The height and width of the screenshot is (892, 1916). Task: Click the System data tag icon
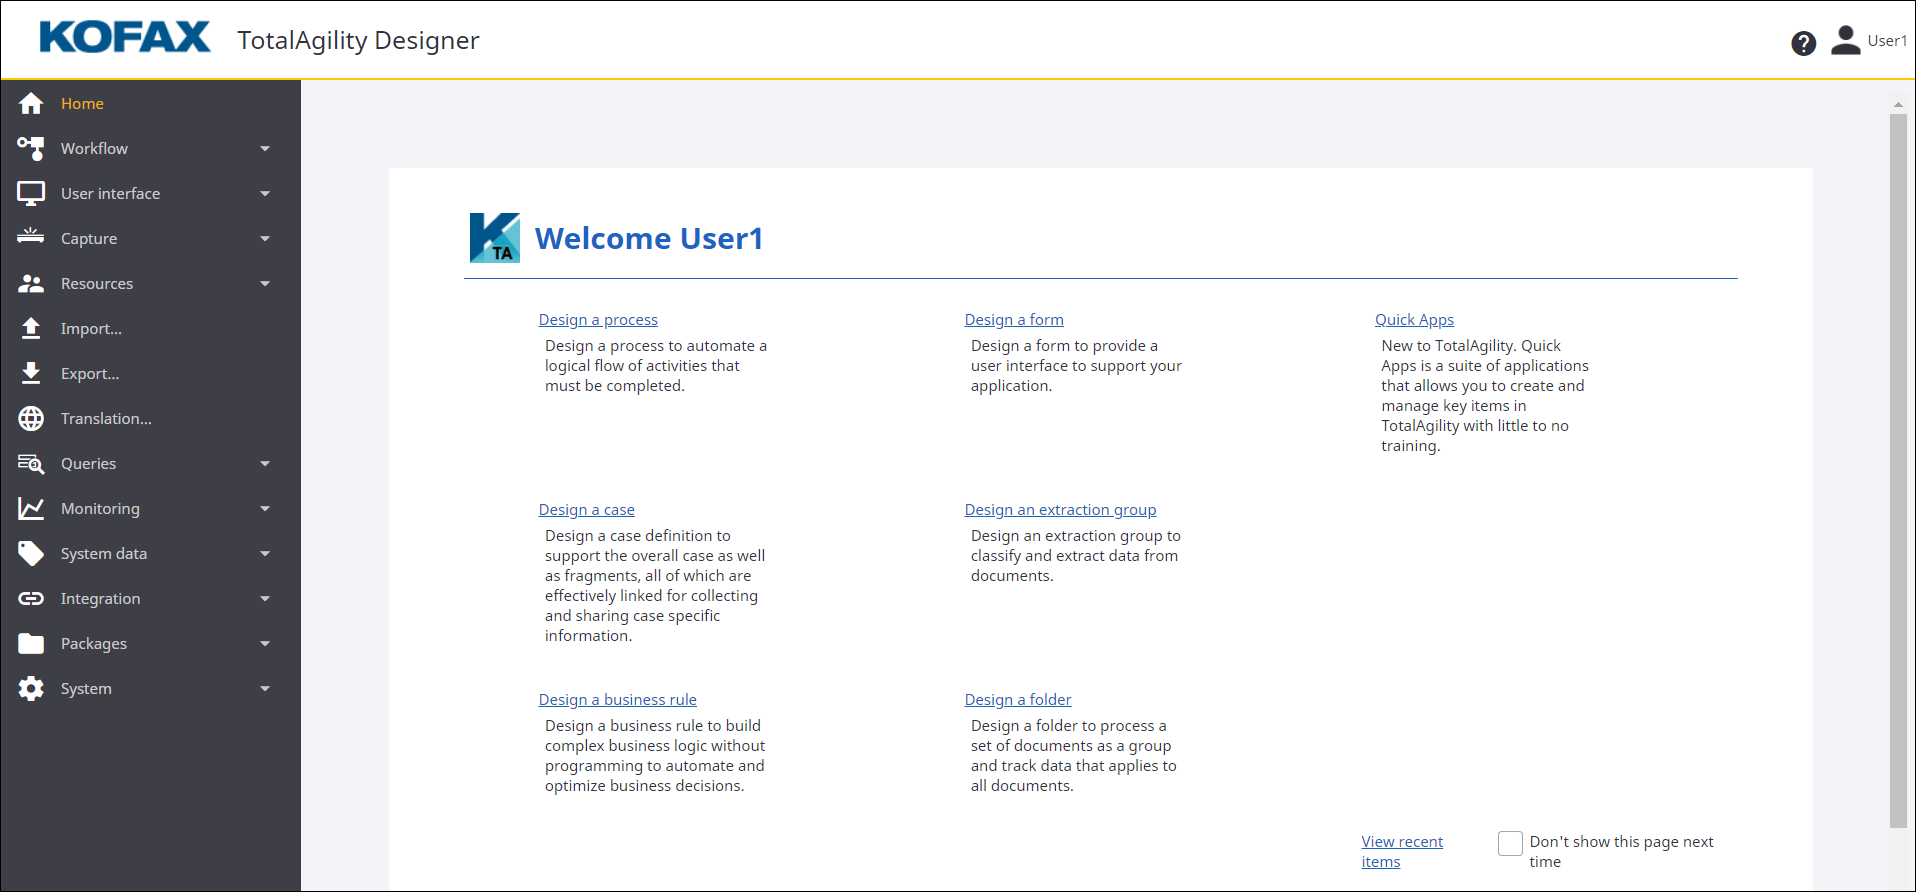pyautogui.click(x=31, y=554)
